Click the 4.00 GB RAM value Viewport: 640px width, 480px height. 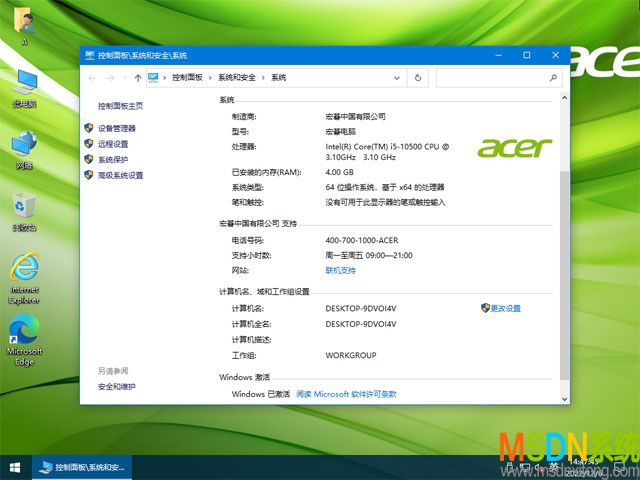pyautogui.click(x=340, y=172)
